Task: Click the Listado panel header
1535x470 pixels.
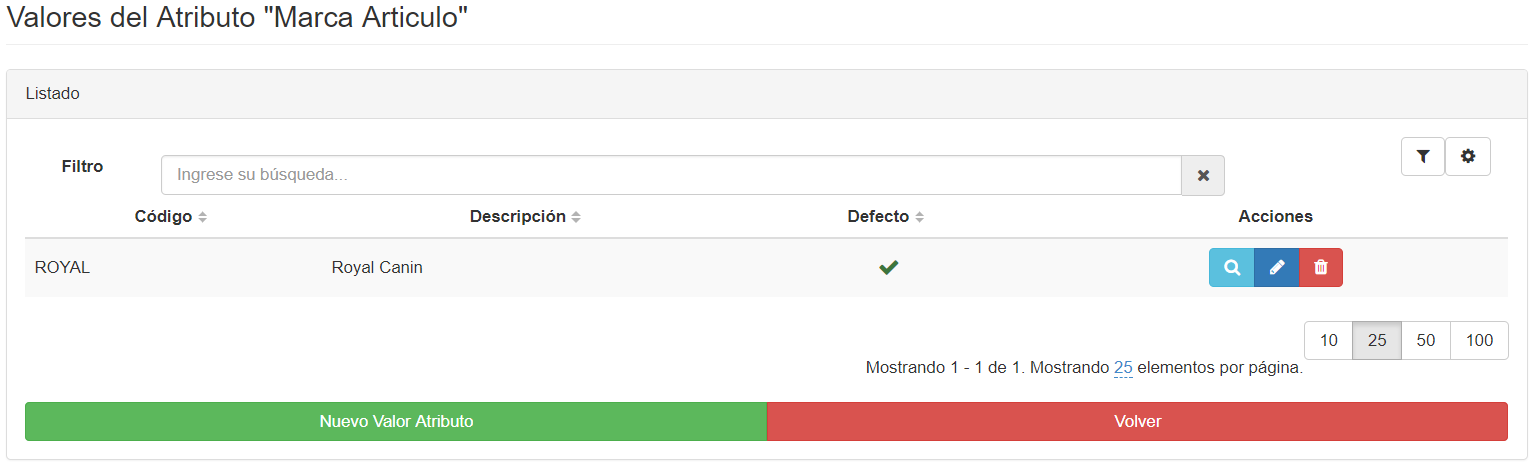Action: (x=767, y=94)
